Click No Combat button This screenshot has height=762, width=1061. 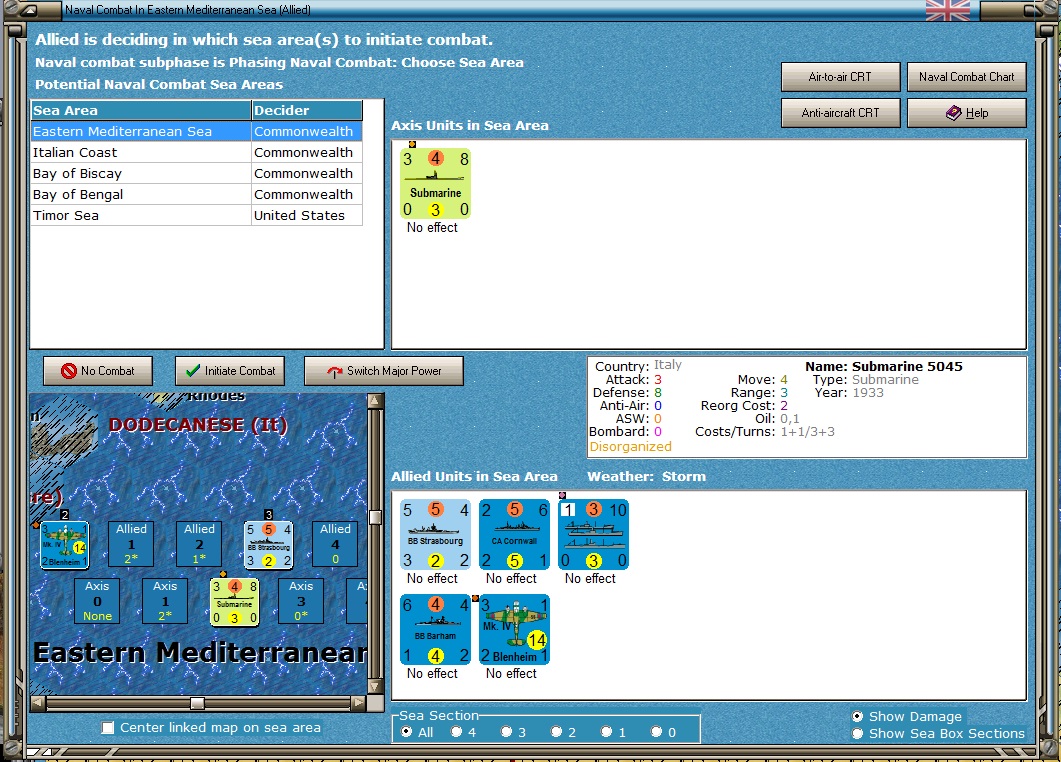[x=98, y=371]
